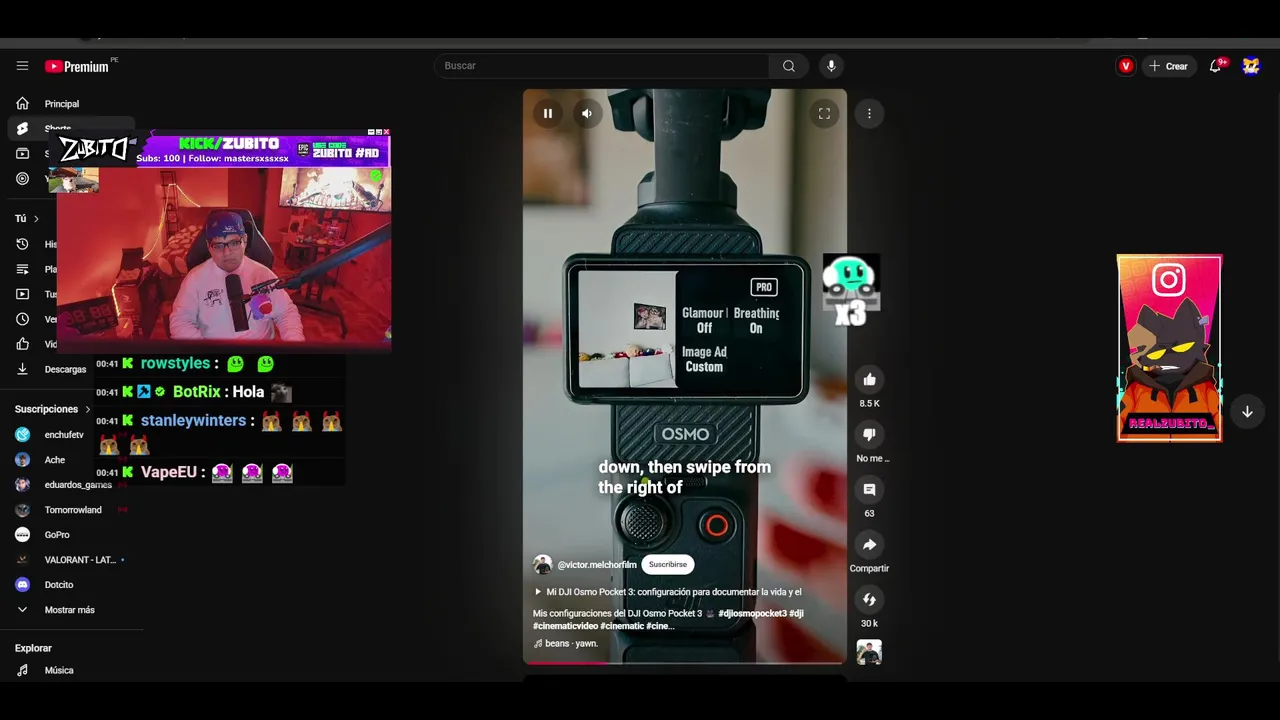Open the three-dot Shorts options menu
1280x720 pixels.
point(869,114)
